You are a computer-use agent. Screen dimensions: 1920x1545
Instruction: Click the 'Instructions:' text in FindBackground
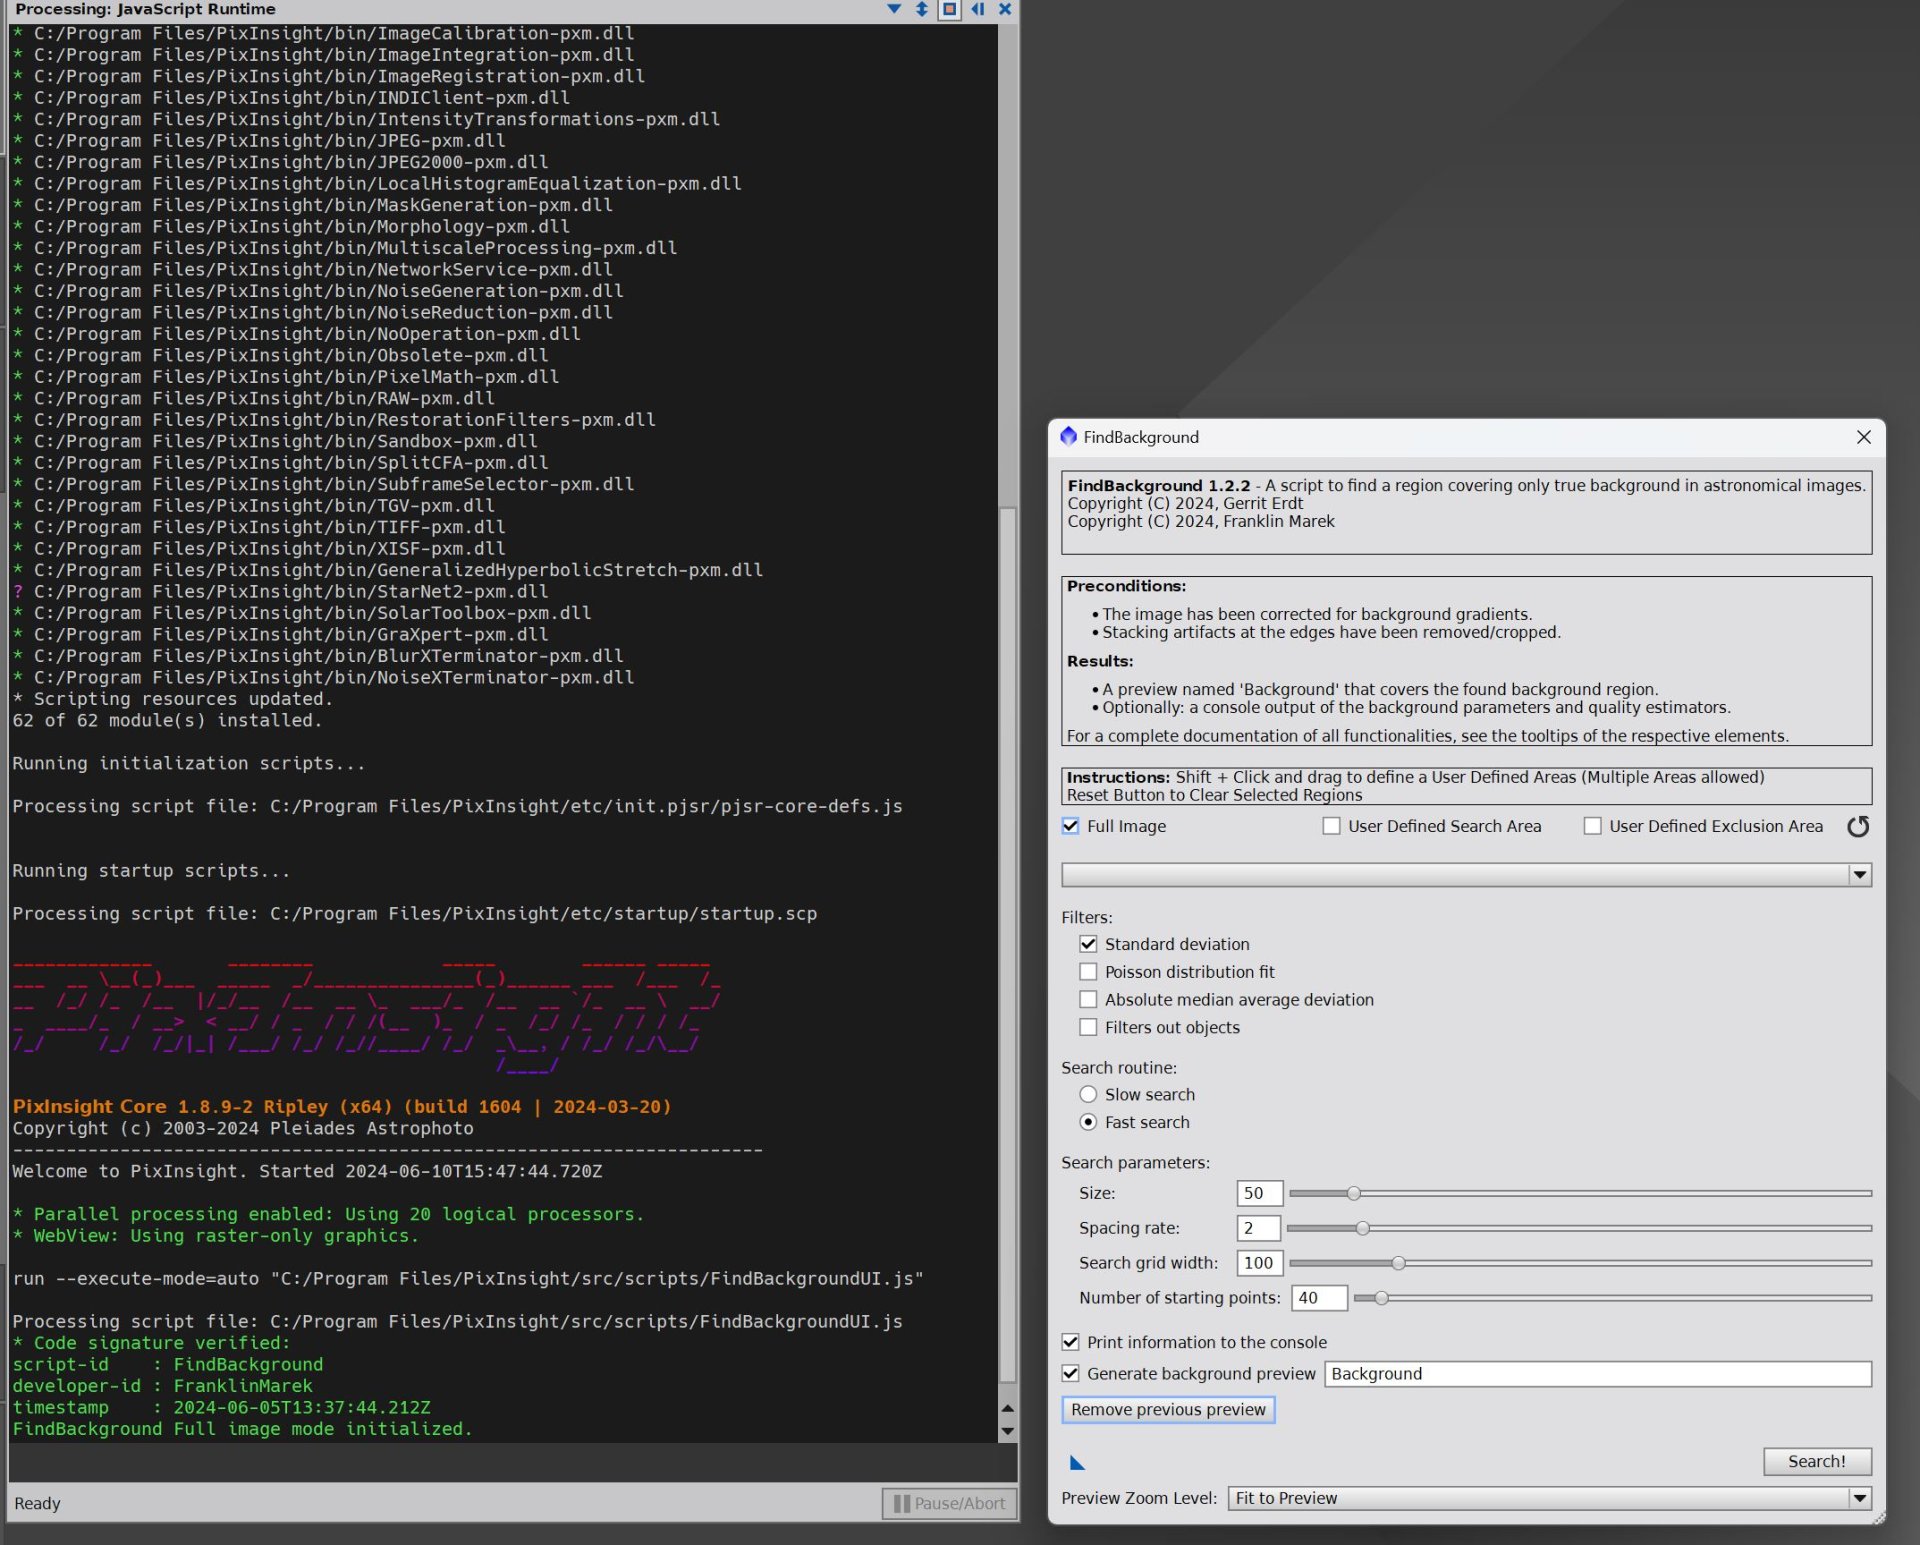pos(1118,777)
